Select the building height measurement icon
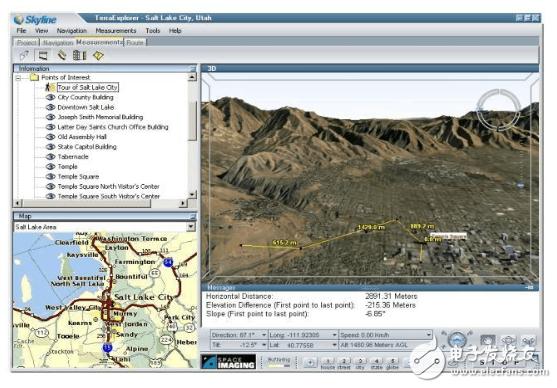The width and height of the screenshot is (557, 388). [x=79, y=55]
